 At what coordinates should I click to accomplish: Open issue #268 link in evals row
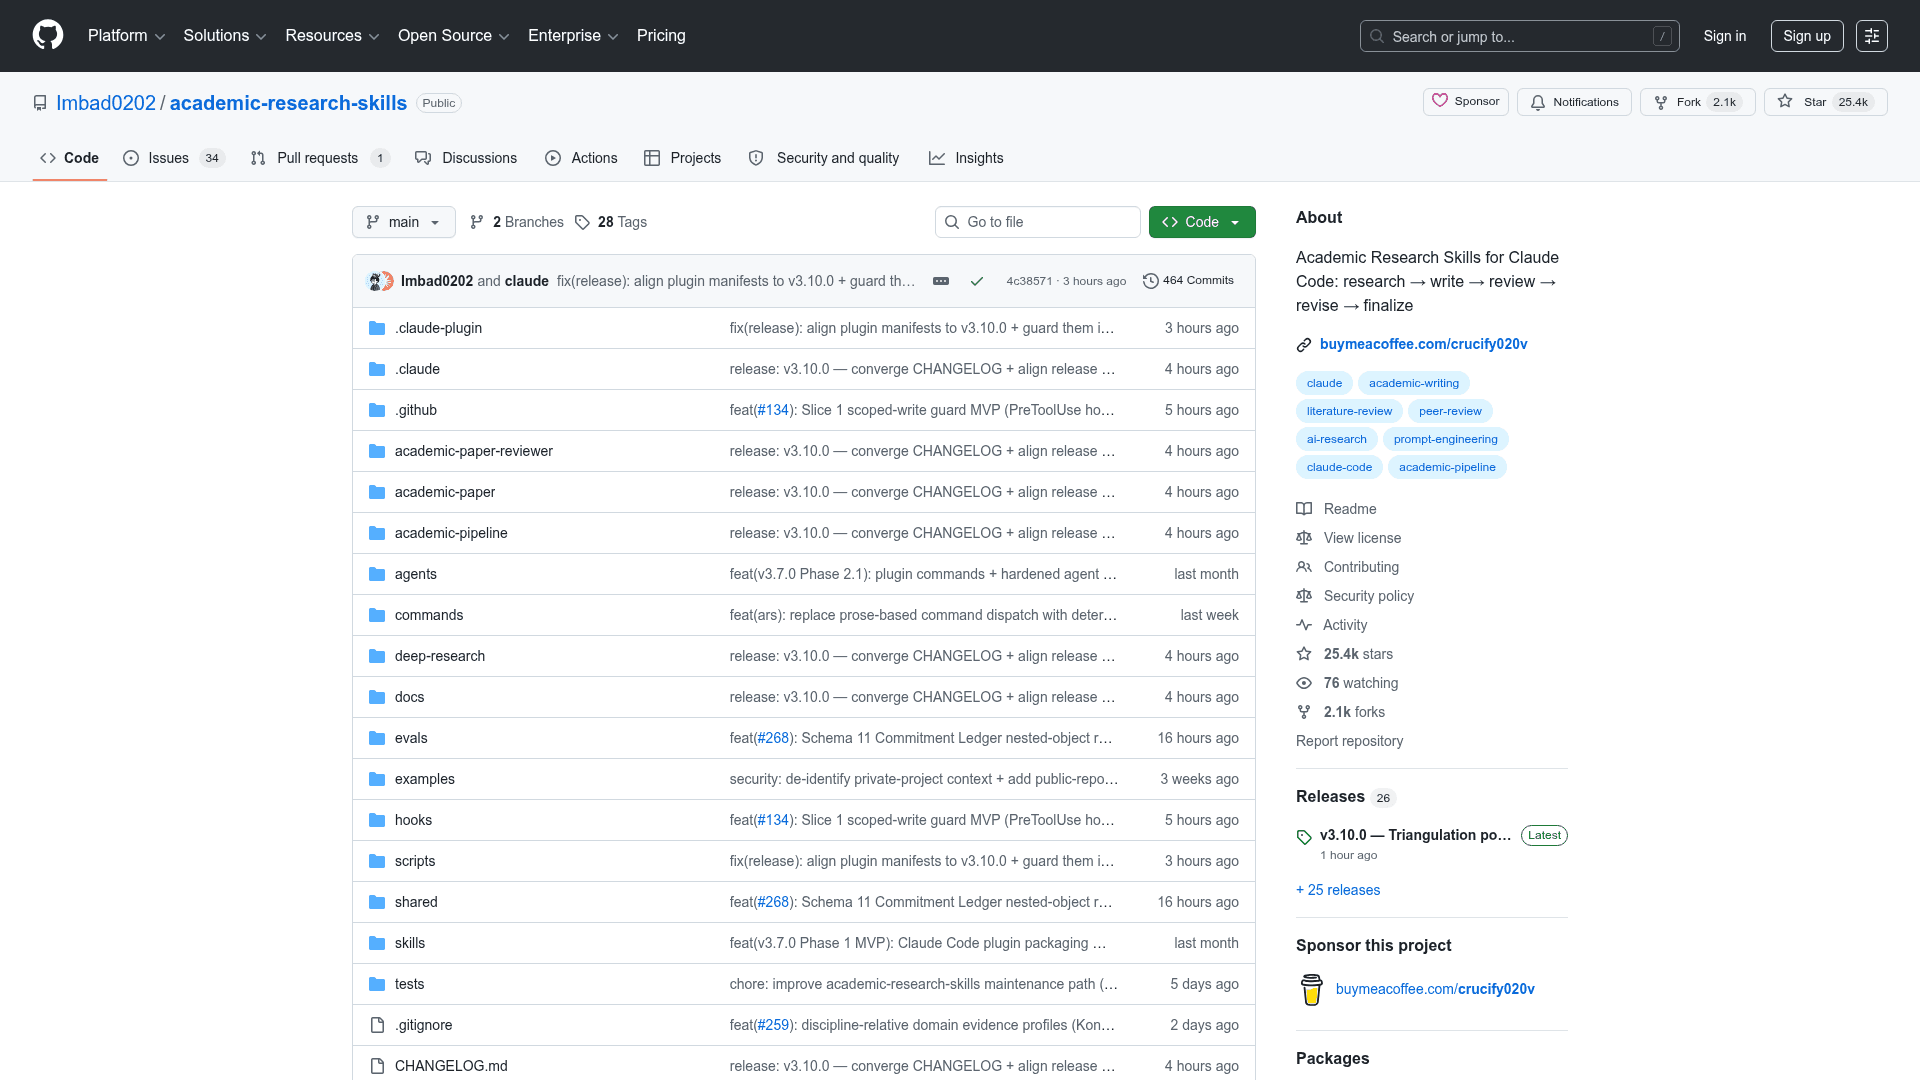773,738
